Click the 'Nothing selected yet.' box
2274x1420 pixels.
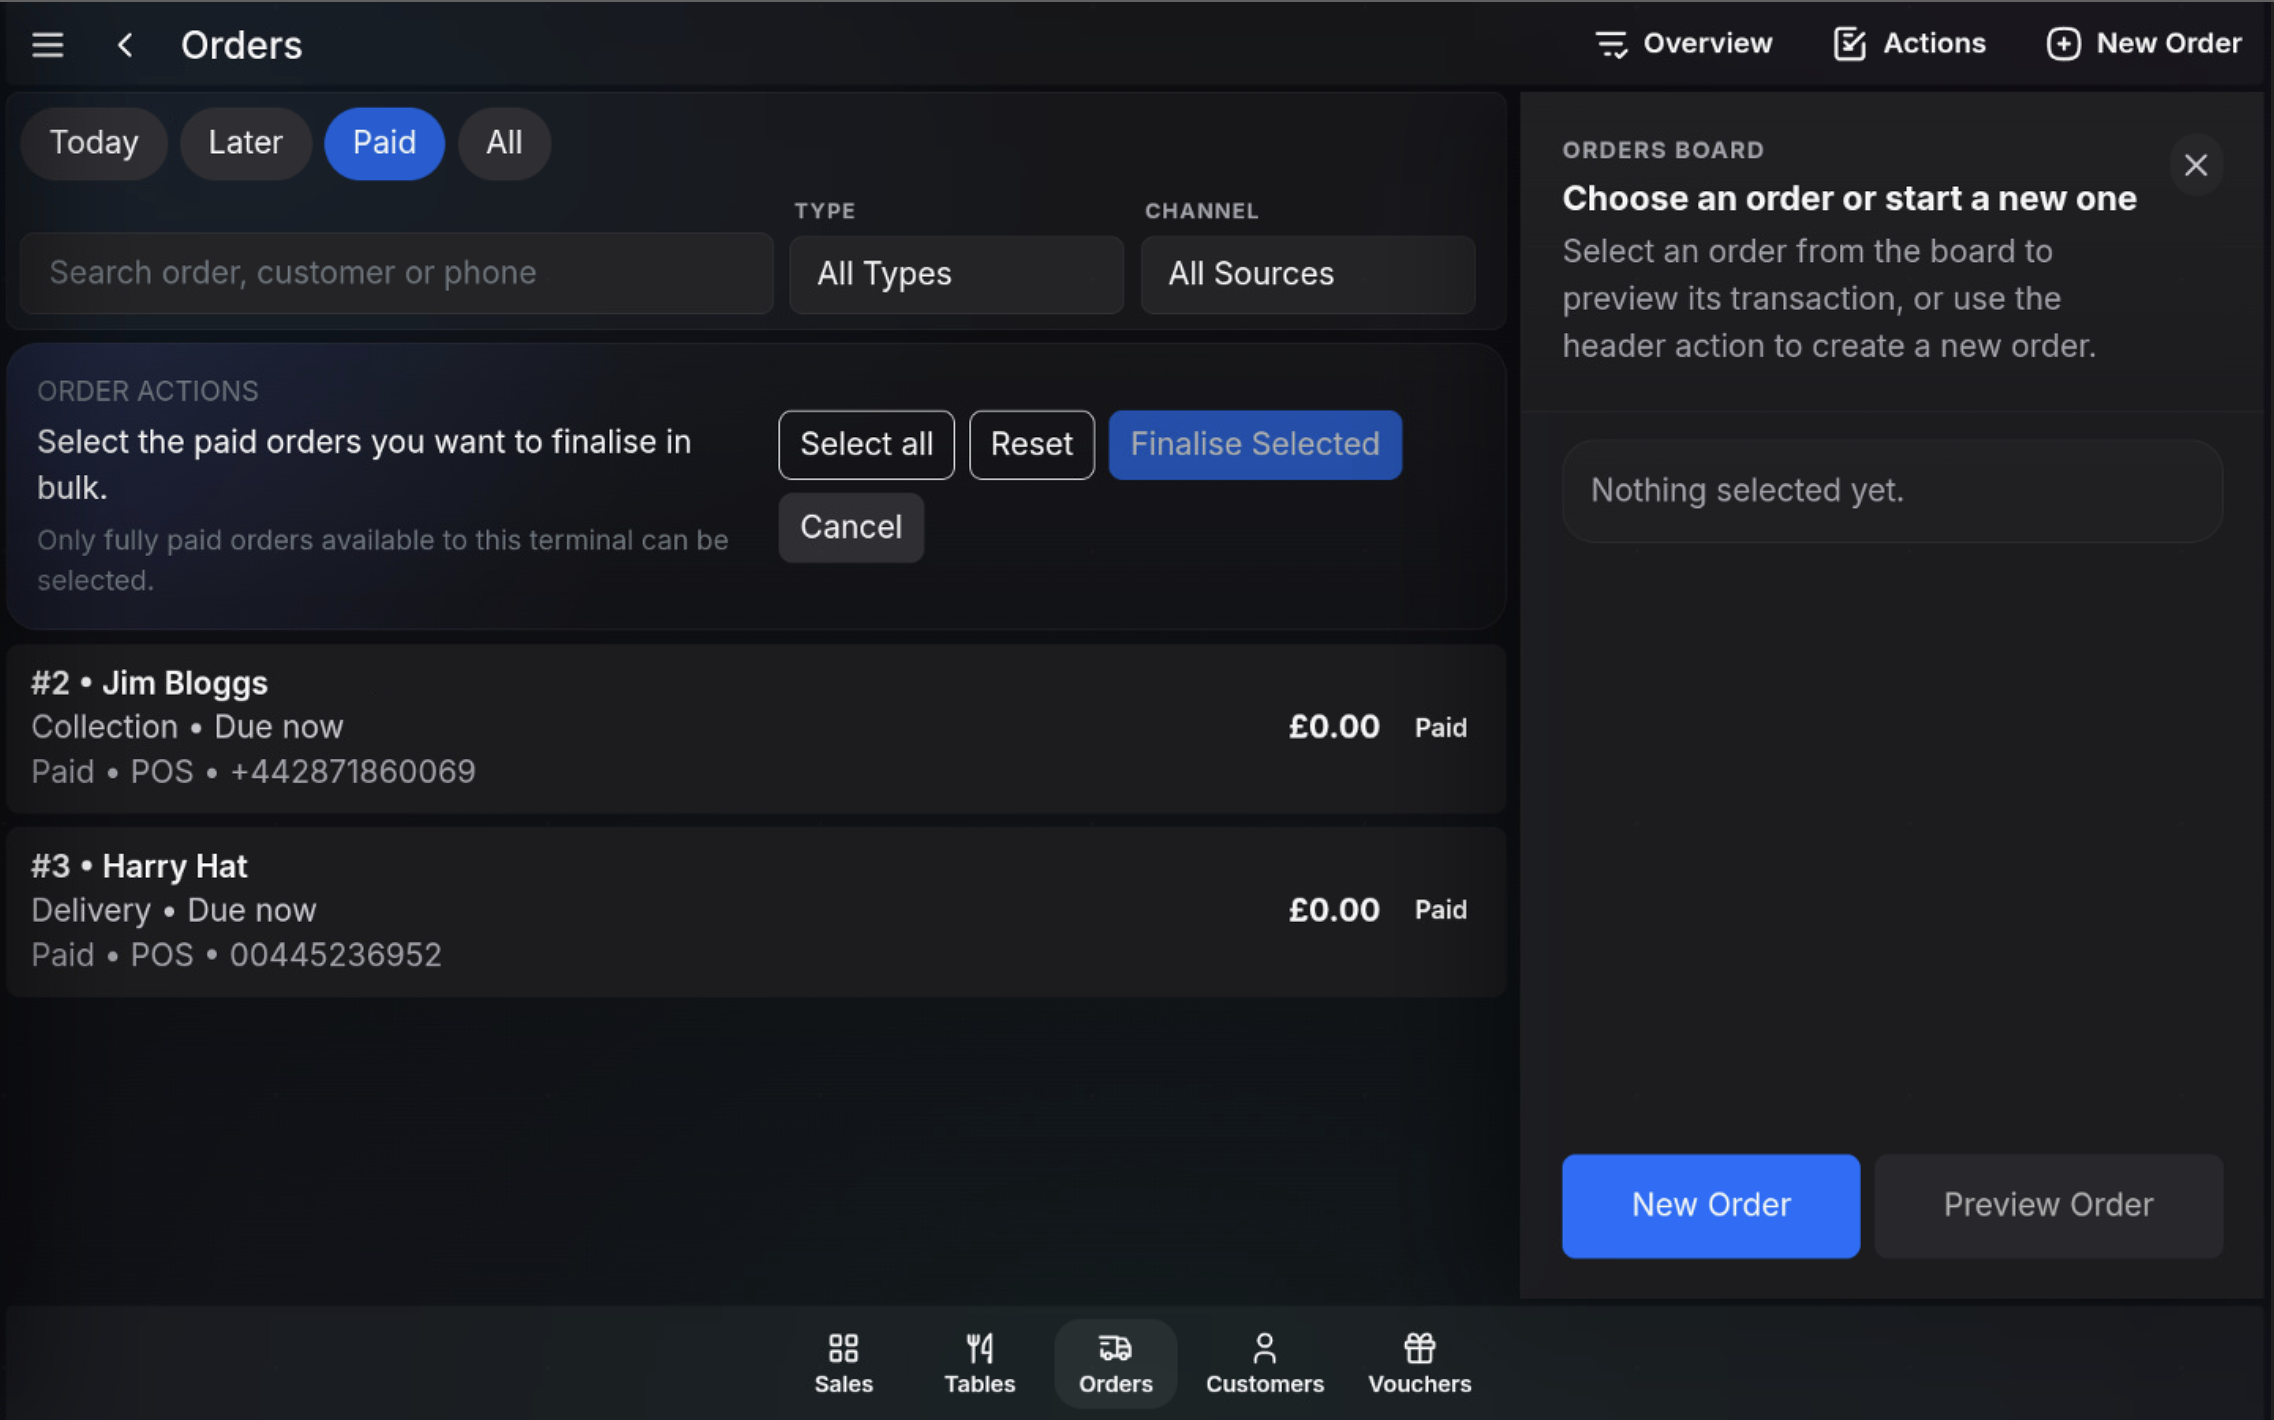[x=1892, y=491]
